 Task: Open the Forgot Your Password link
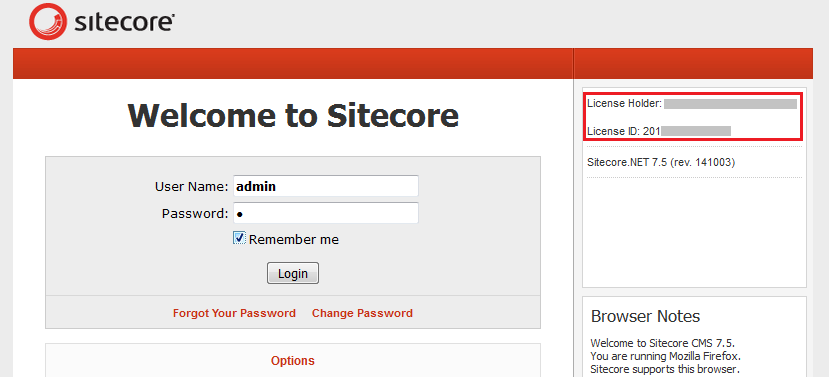tap(234, 313)
